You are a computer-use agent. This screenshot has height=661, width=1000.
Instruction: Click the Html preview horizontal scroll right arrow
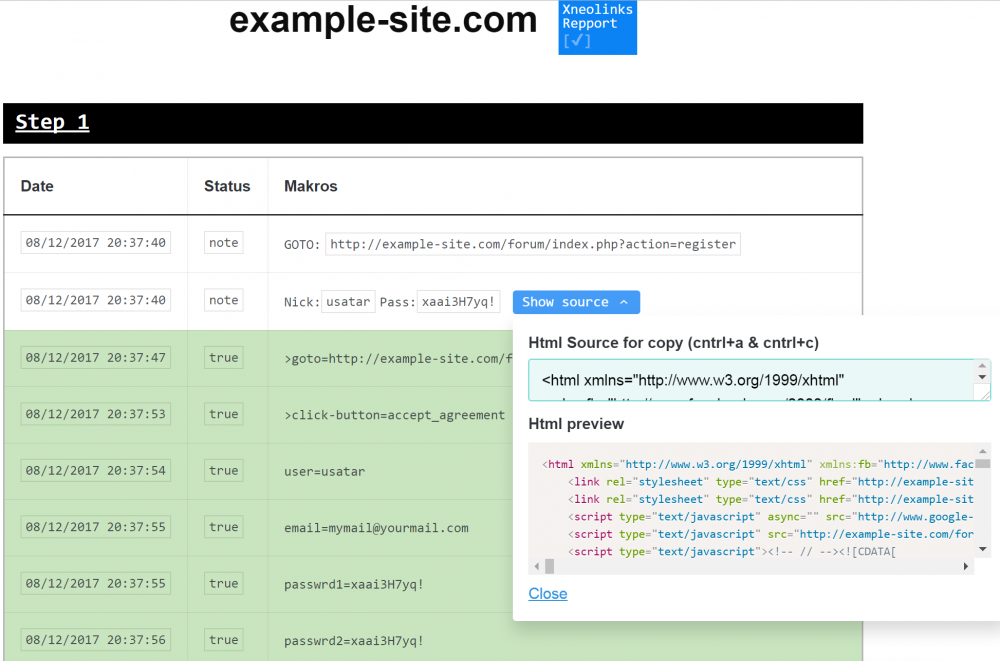click(966, 566)
